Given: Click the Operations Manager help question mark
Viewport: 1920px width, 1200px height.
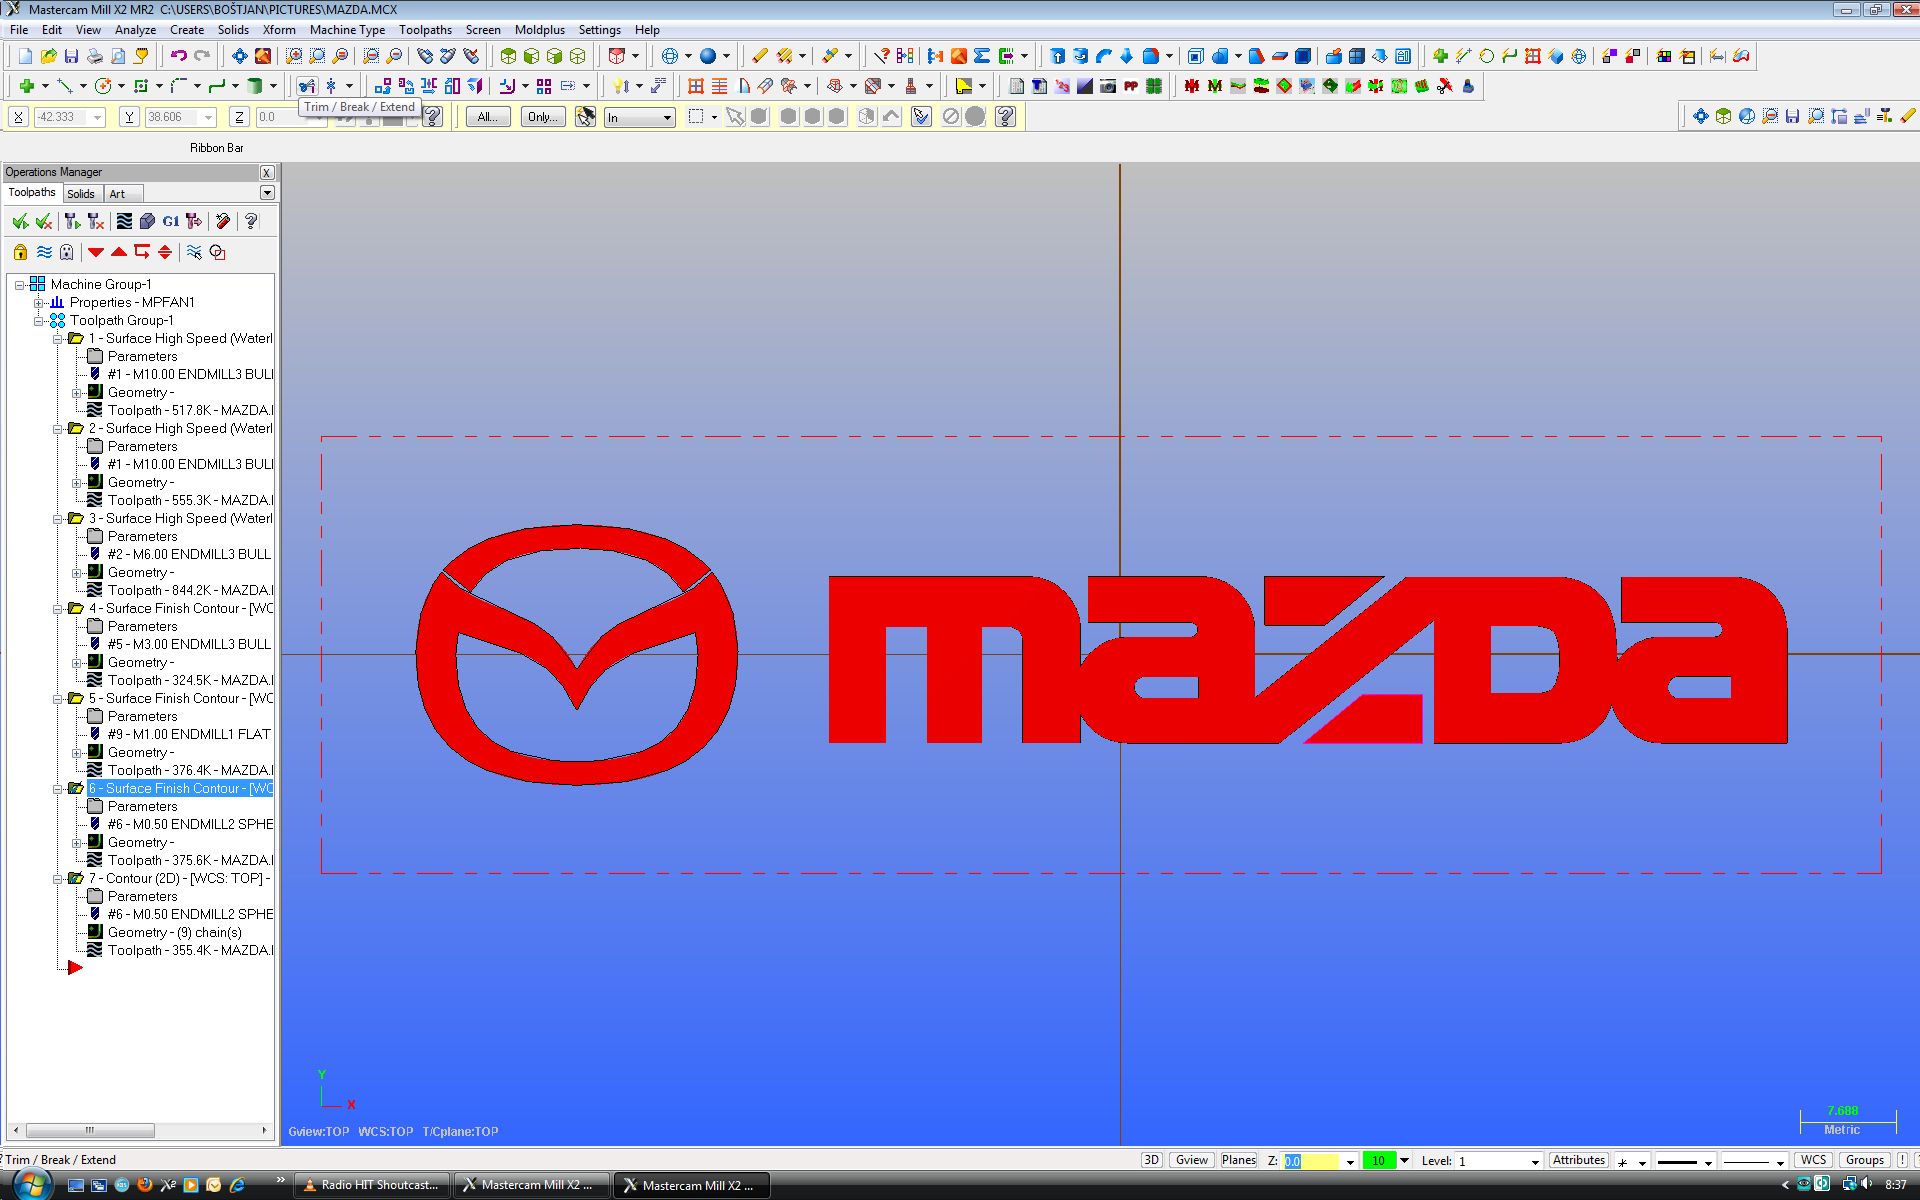Looking at the screenshot, I should [251, 221].
